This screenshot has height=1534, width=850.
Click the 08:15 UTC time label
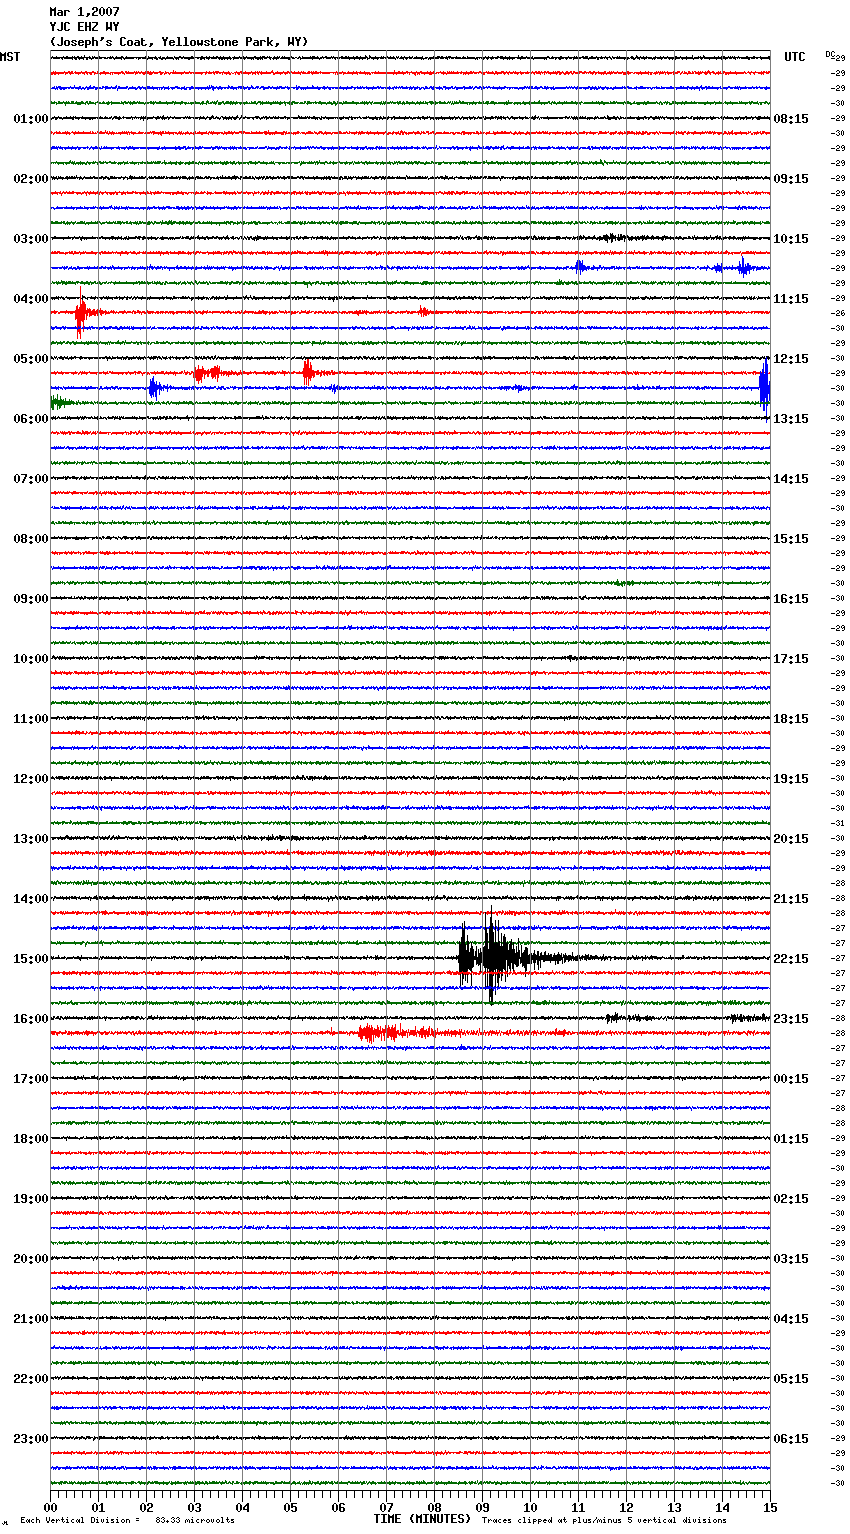(x=791, y=119)
